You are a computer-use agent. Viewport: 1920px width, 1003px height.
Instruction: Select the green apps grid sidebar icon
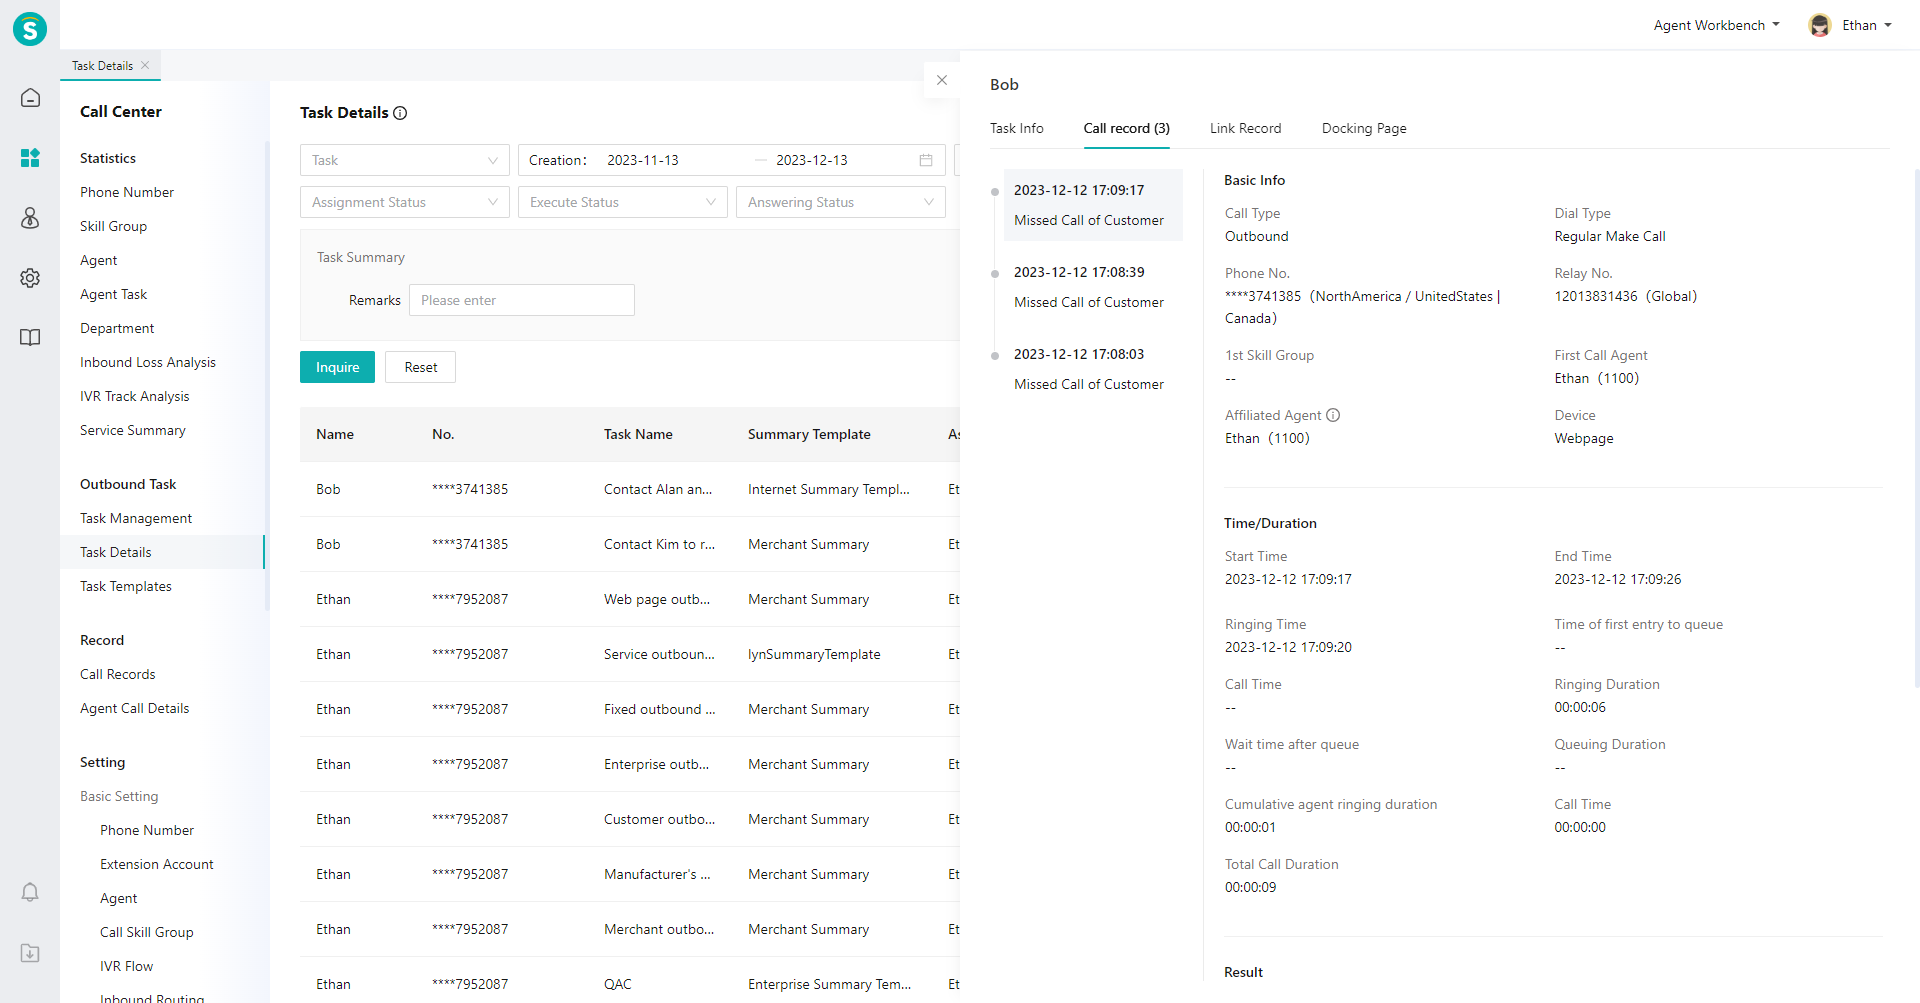(30, 158)
